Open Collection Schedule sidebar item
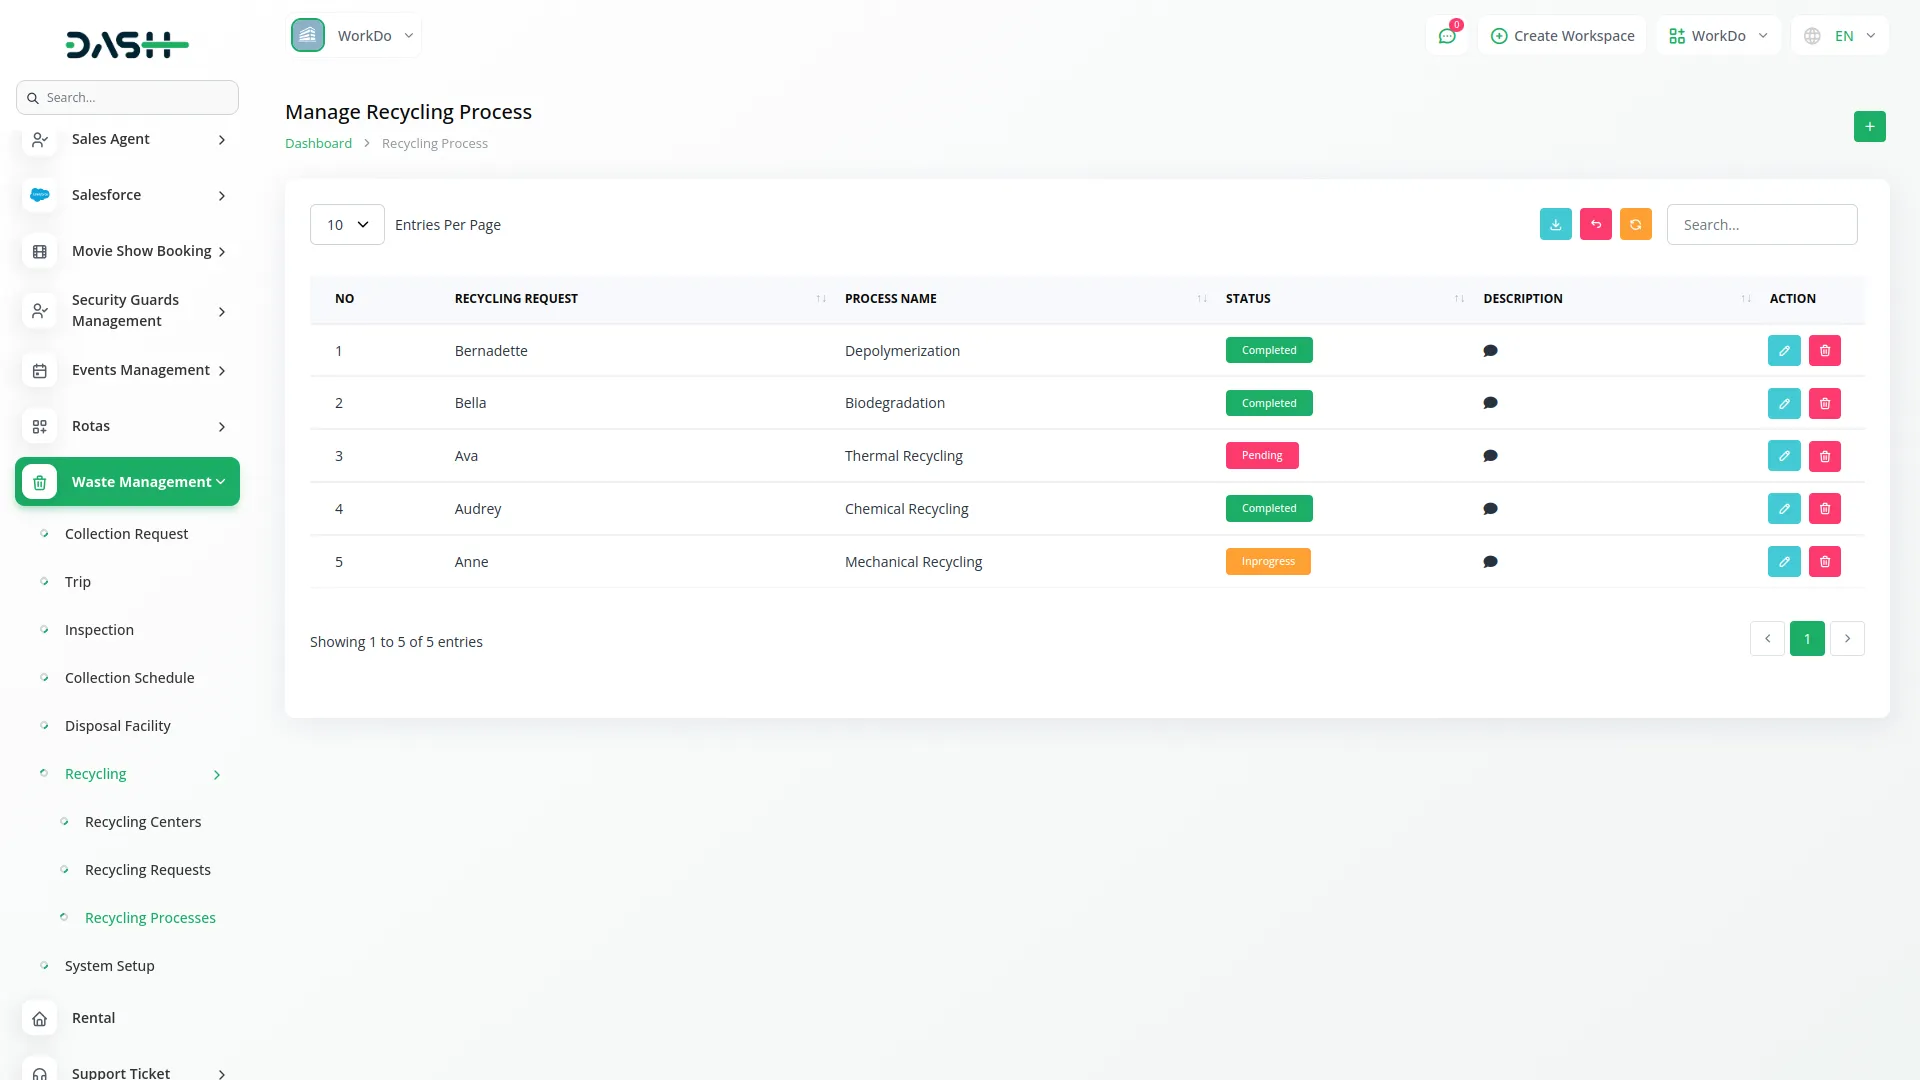This screenshot has width=1920, height=1080. tap(129, 678)
